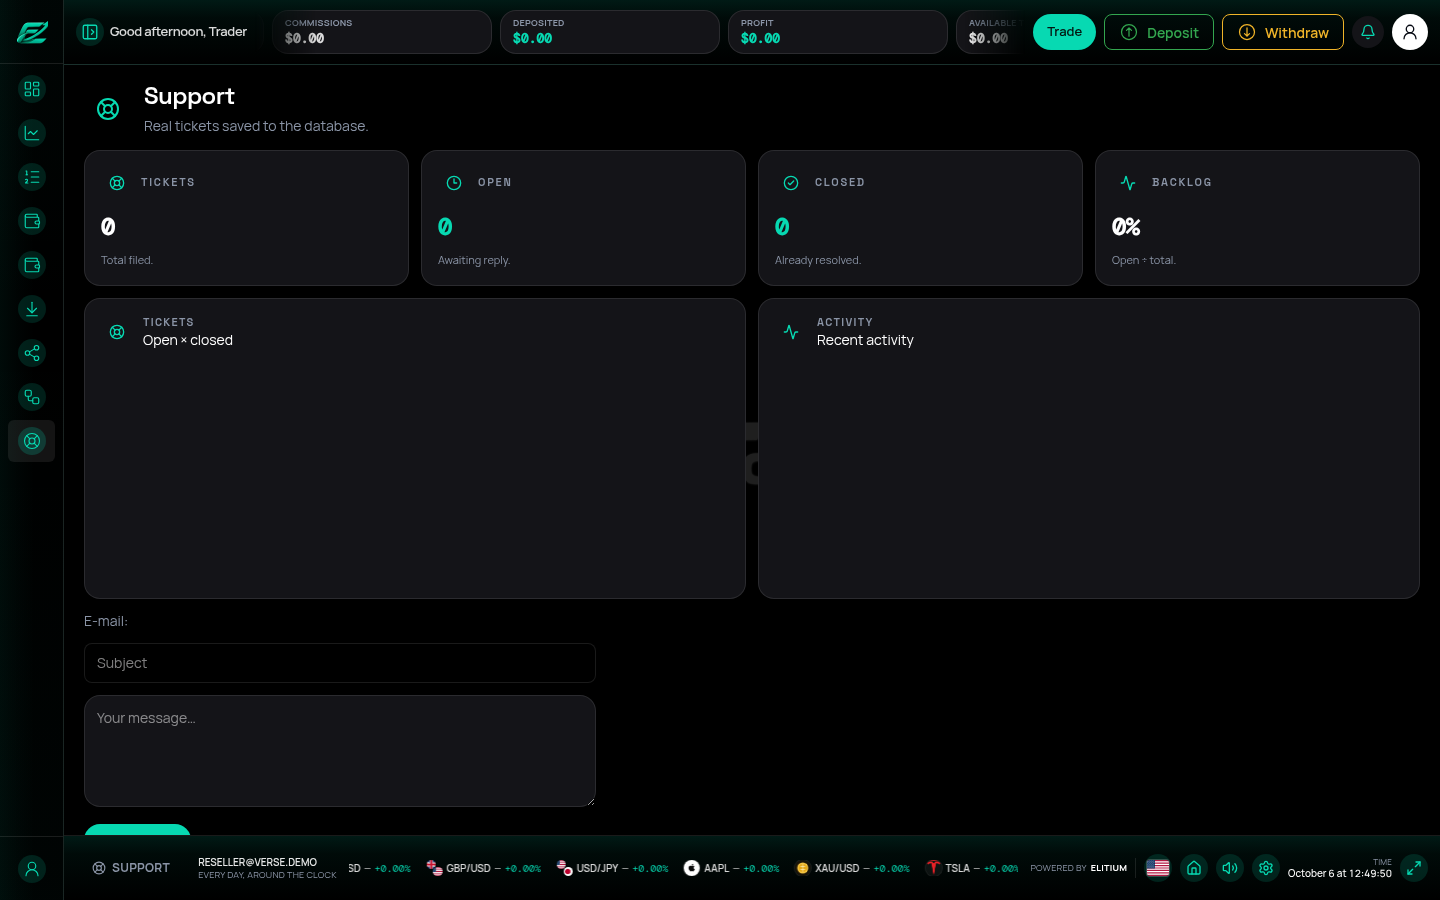Click the "Recent activity" panel title
The image size is (1440, 900).
pyautogui.click(x=865, y=340)
